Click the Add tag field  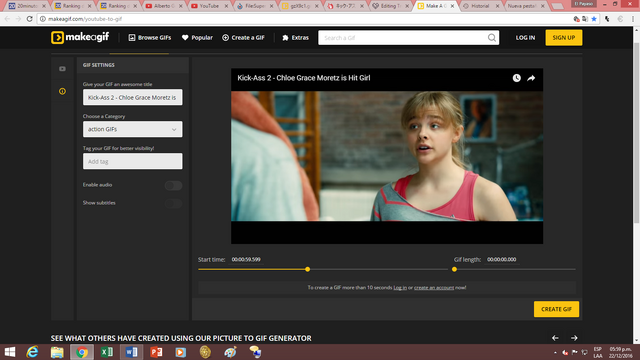[133, 161]
